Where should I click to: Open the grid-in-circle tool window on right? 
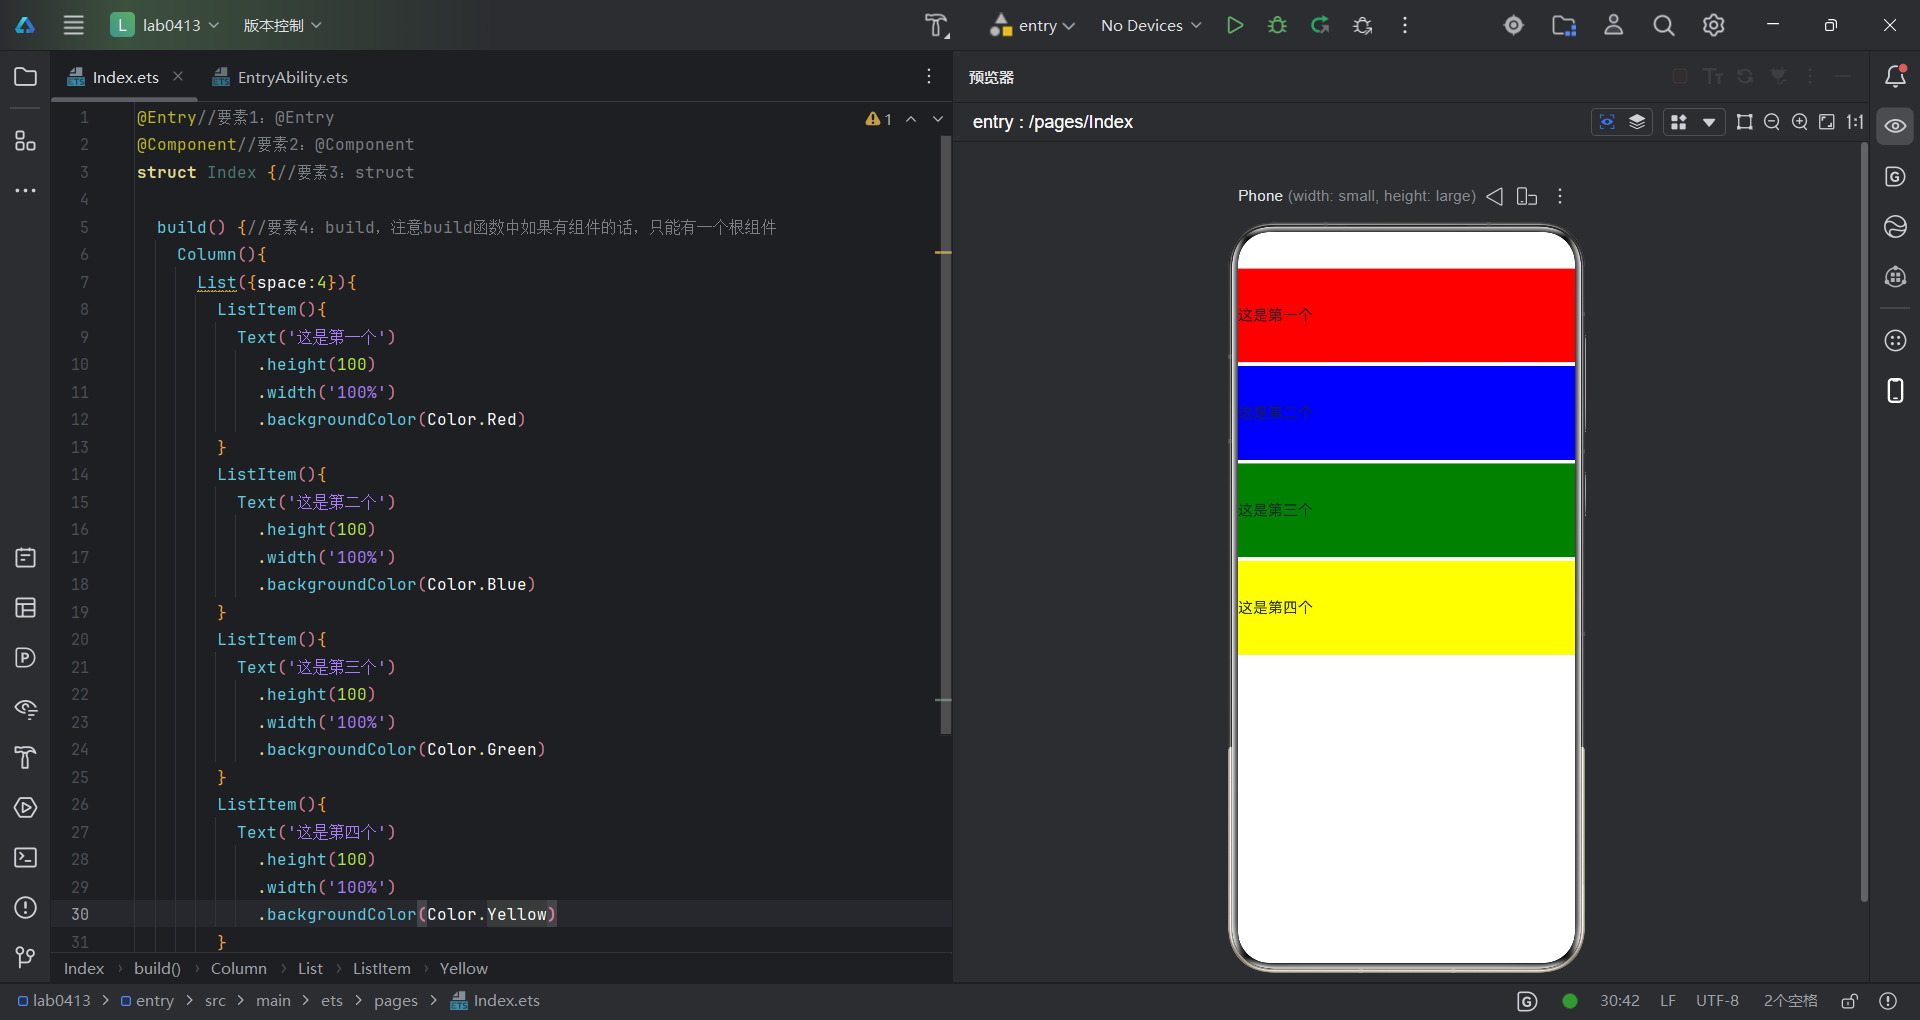[1895, 277]
